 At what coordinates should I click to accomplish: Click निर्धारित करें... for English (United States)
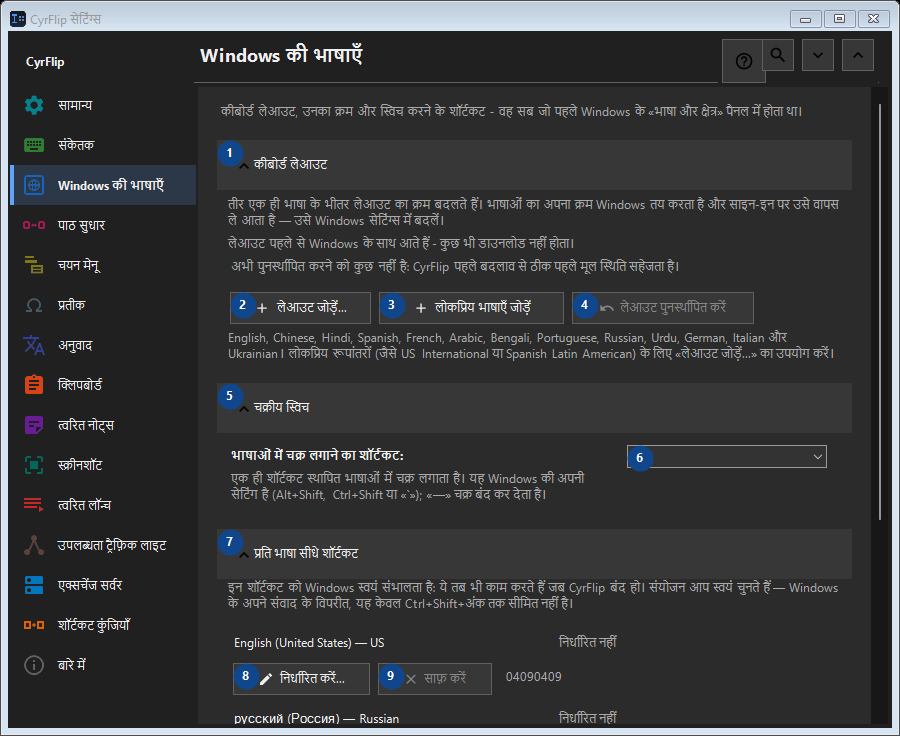coord(301,679)
